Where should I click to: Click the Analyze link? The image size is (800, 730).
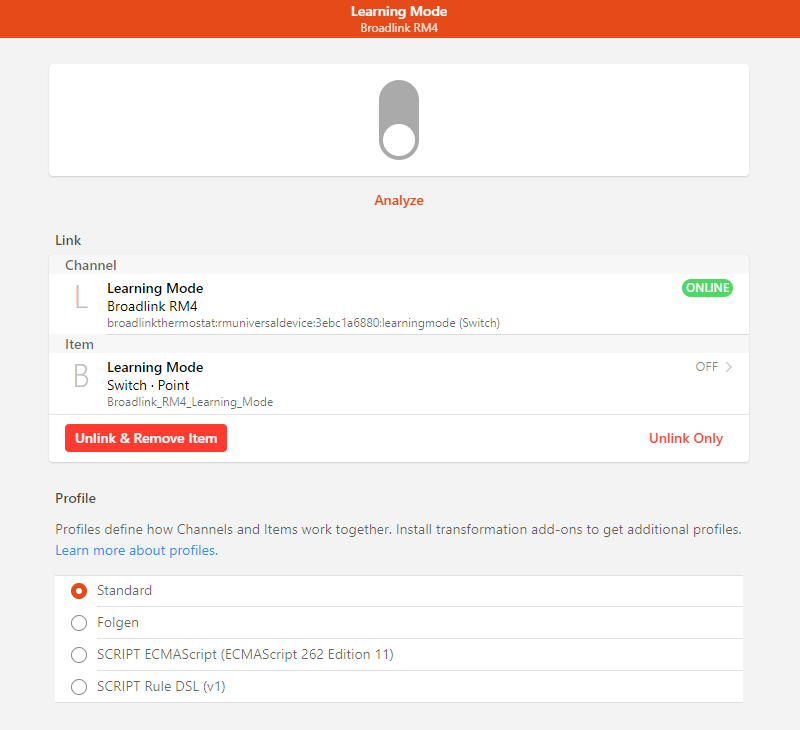[399, 200]
